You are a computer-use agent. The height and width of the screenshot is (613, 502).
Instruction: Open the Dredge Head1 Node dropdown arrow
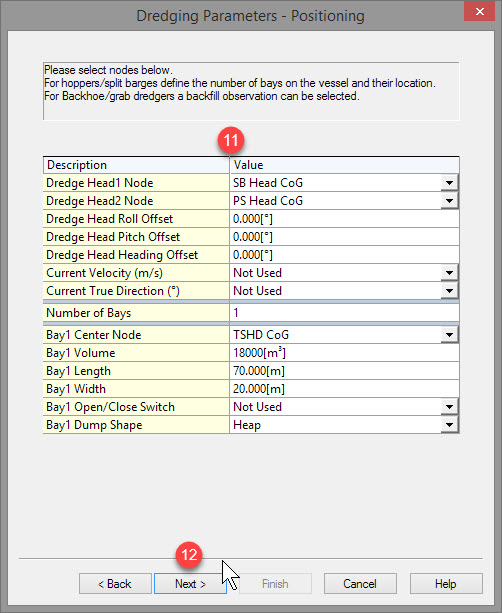(450, 183)
